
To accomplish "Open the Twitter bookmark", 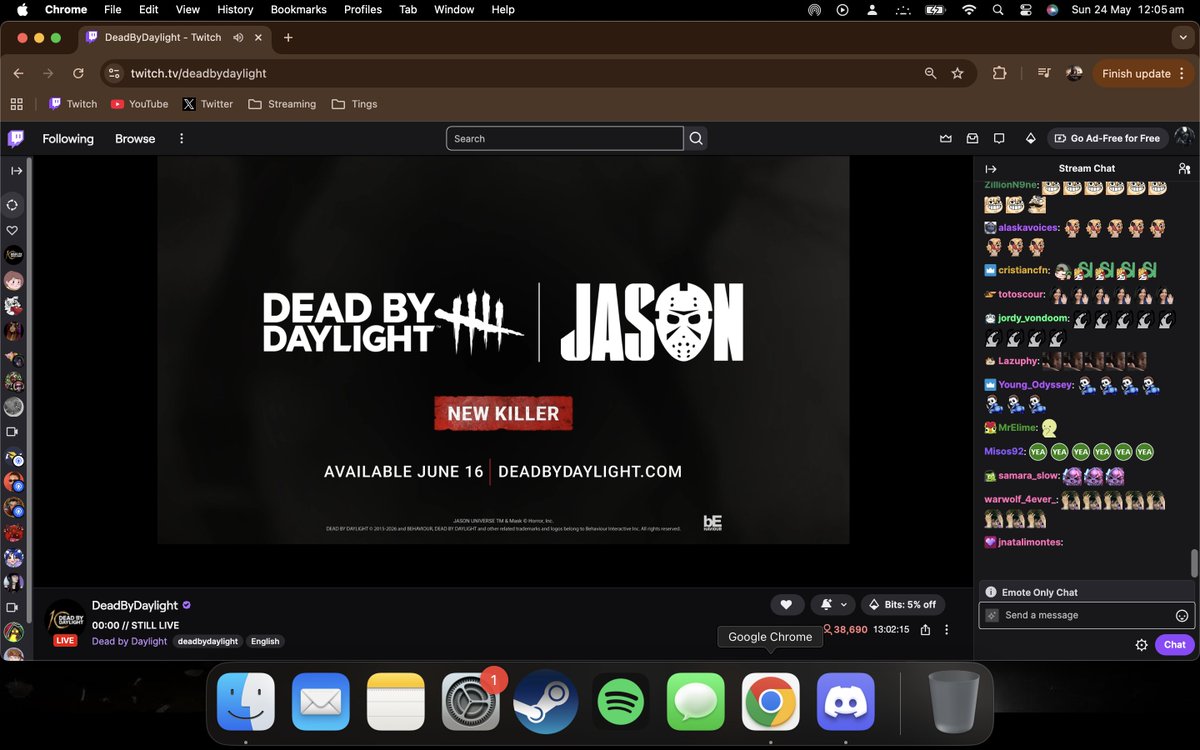I will (208, 104).
